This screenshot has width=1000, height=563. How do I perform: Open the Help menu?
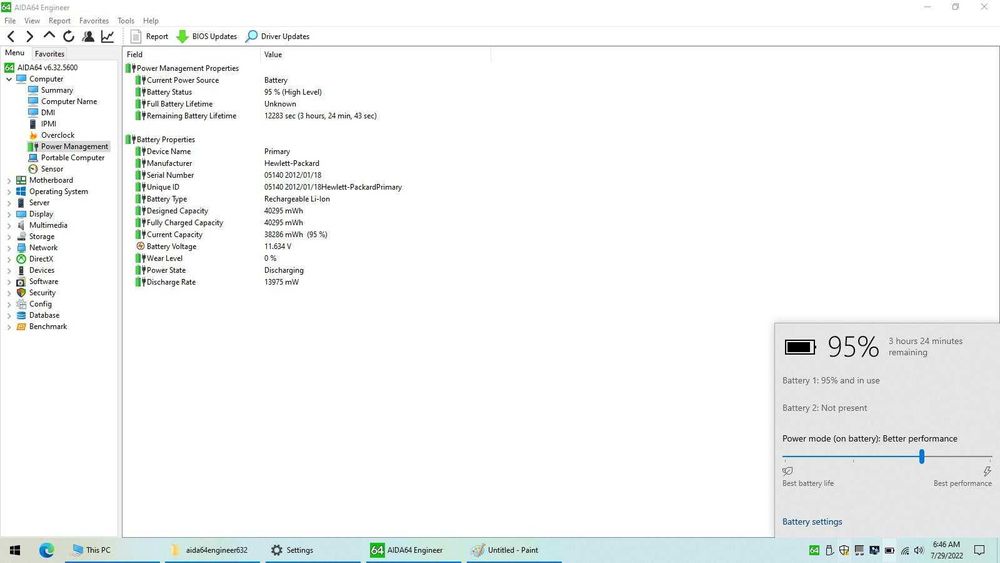point(151,20)
